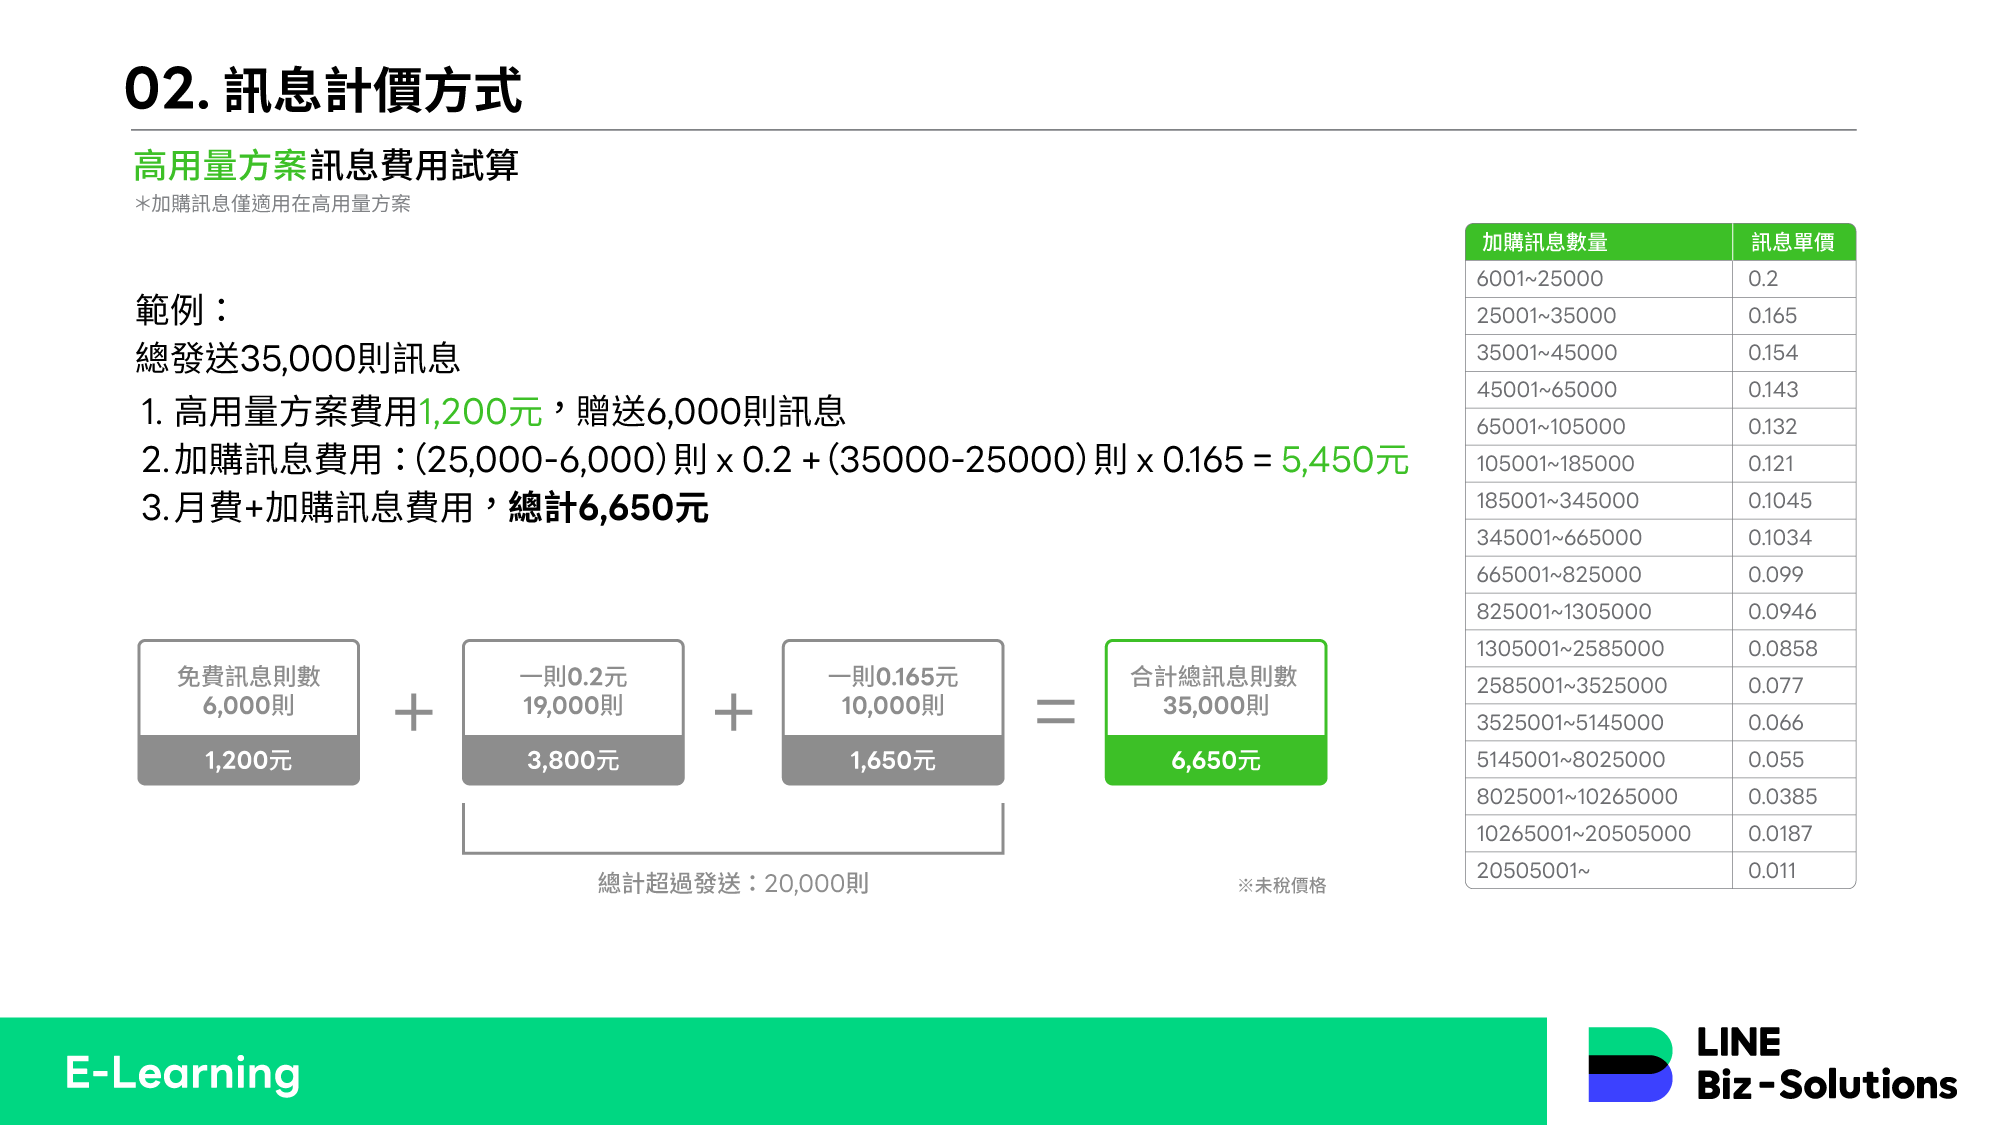Click the 0.0187 unit price cell
The width and height of the screenshot is (2000, 1125).
[1780, 834]
